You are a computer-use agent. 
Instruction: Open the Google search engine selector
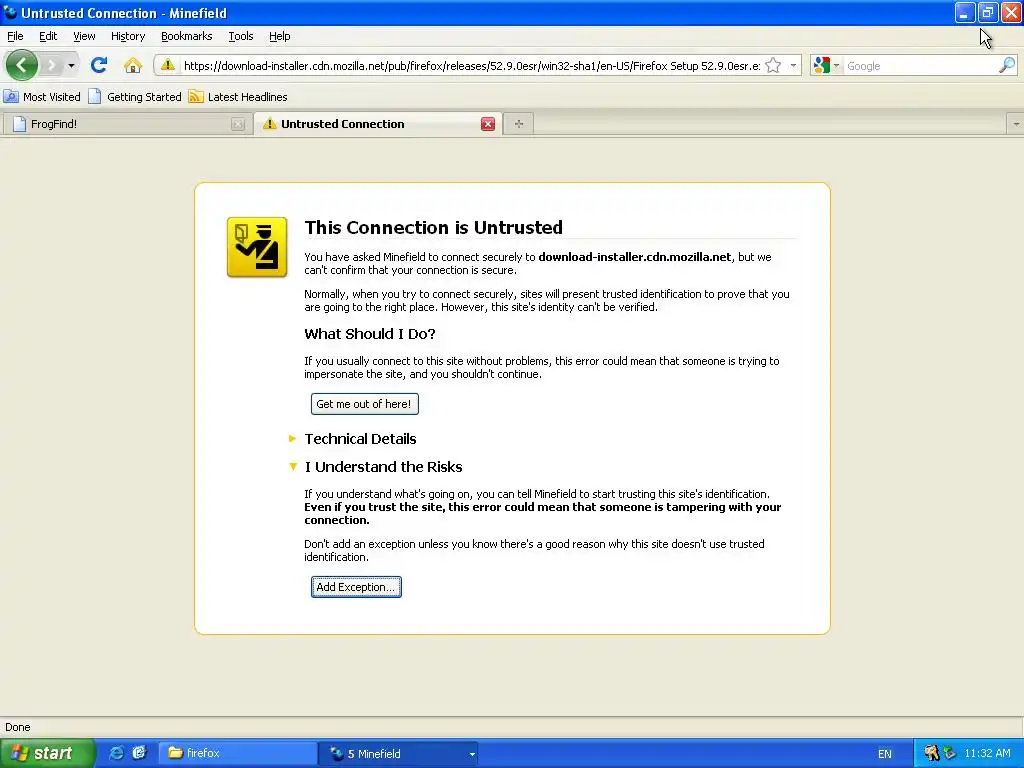point(826,65)
